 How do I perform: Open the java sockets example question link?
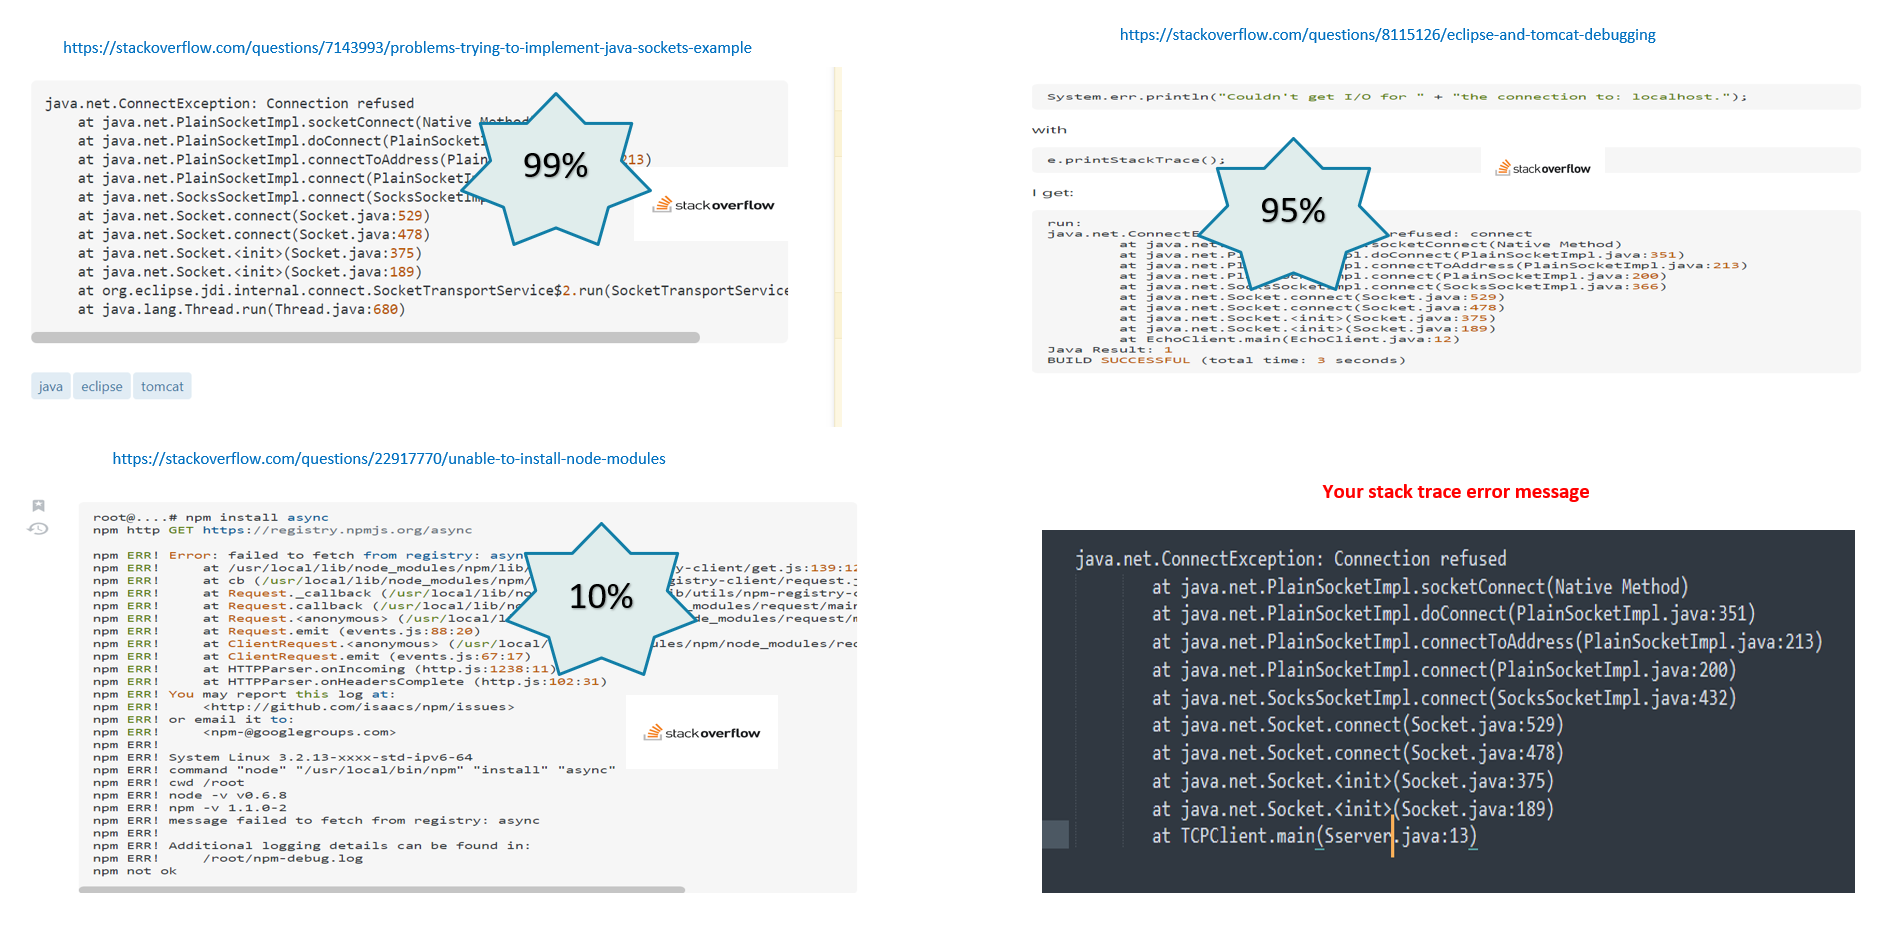pyautogui.click(x=407, y=48)
